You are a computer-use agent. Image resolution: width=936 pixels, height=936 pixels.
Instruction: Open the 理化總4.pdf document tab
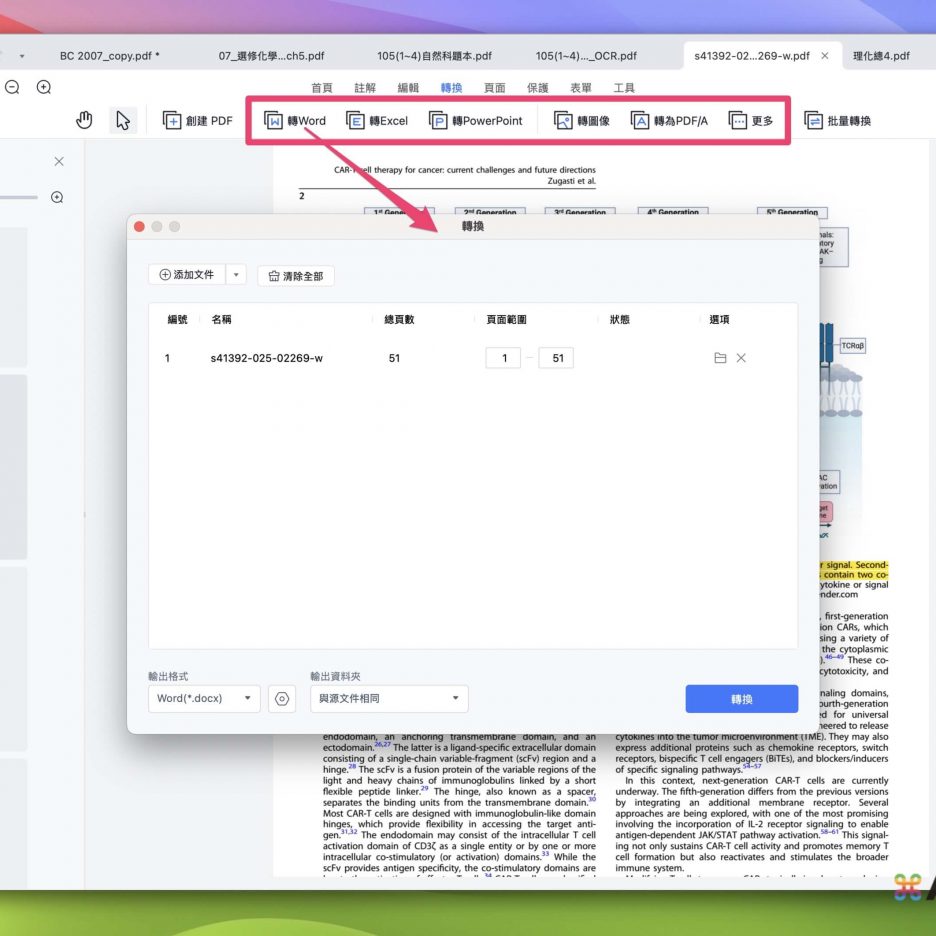(x=881, y=56)
